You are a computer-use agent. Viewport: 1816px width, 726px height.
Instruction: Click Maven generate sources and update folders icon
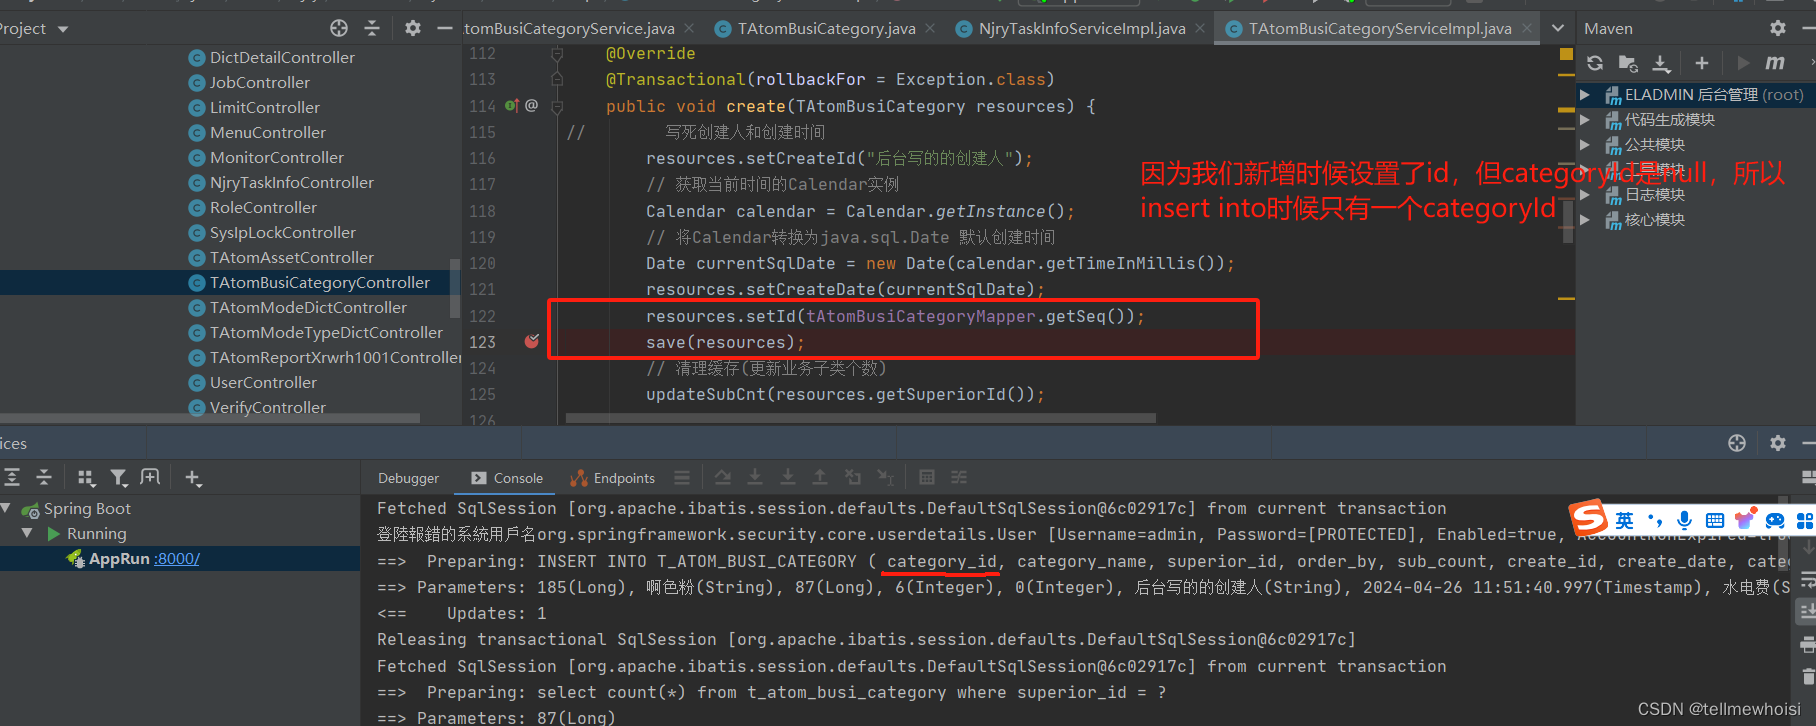[1628, 63]
